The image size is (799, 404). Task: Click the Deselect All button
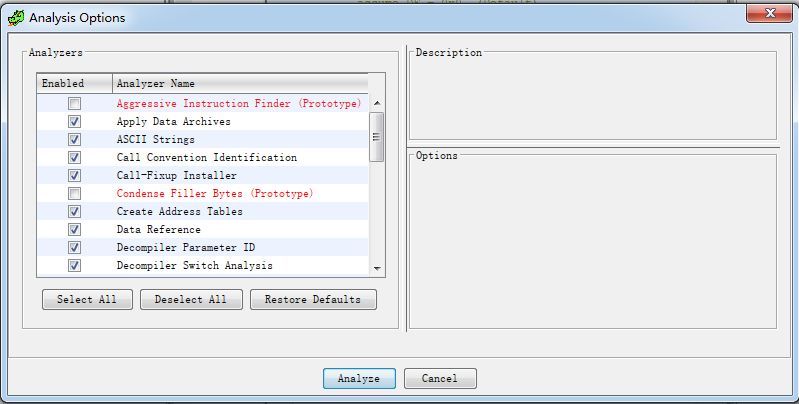190,300
